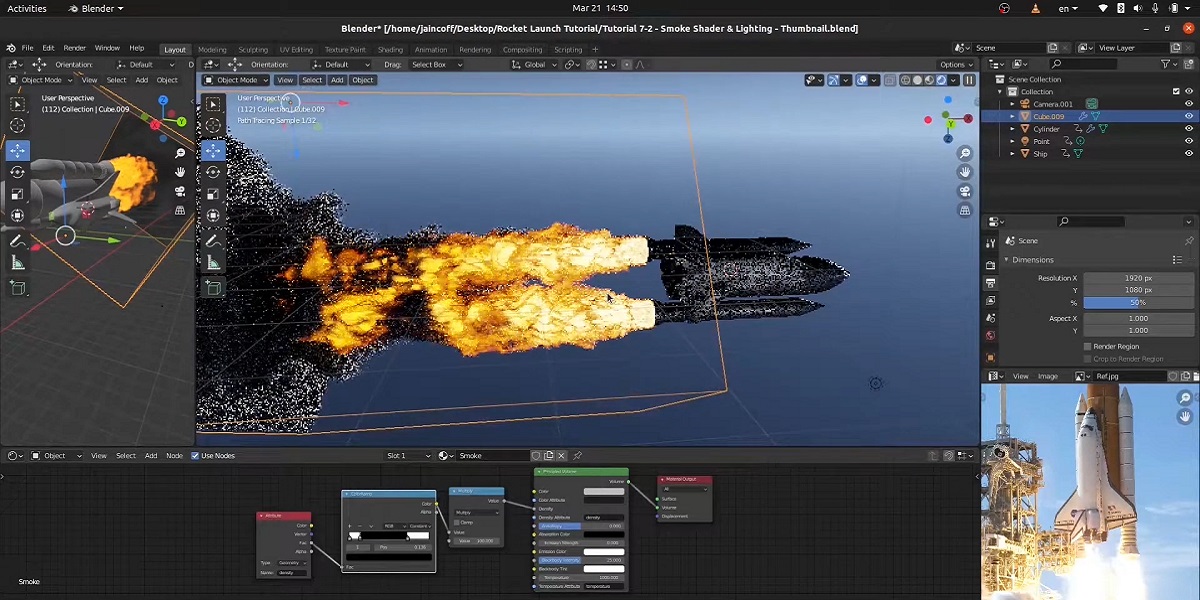Viewport: 1200px width, 600px height.
Task: Choose the Scale tool in main viewport
Action: pos(213,195)
